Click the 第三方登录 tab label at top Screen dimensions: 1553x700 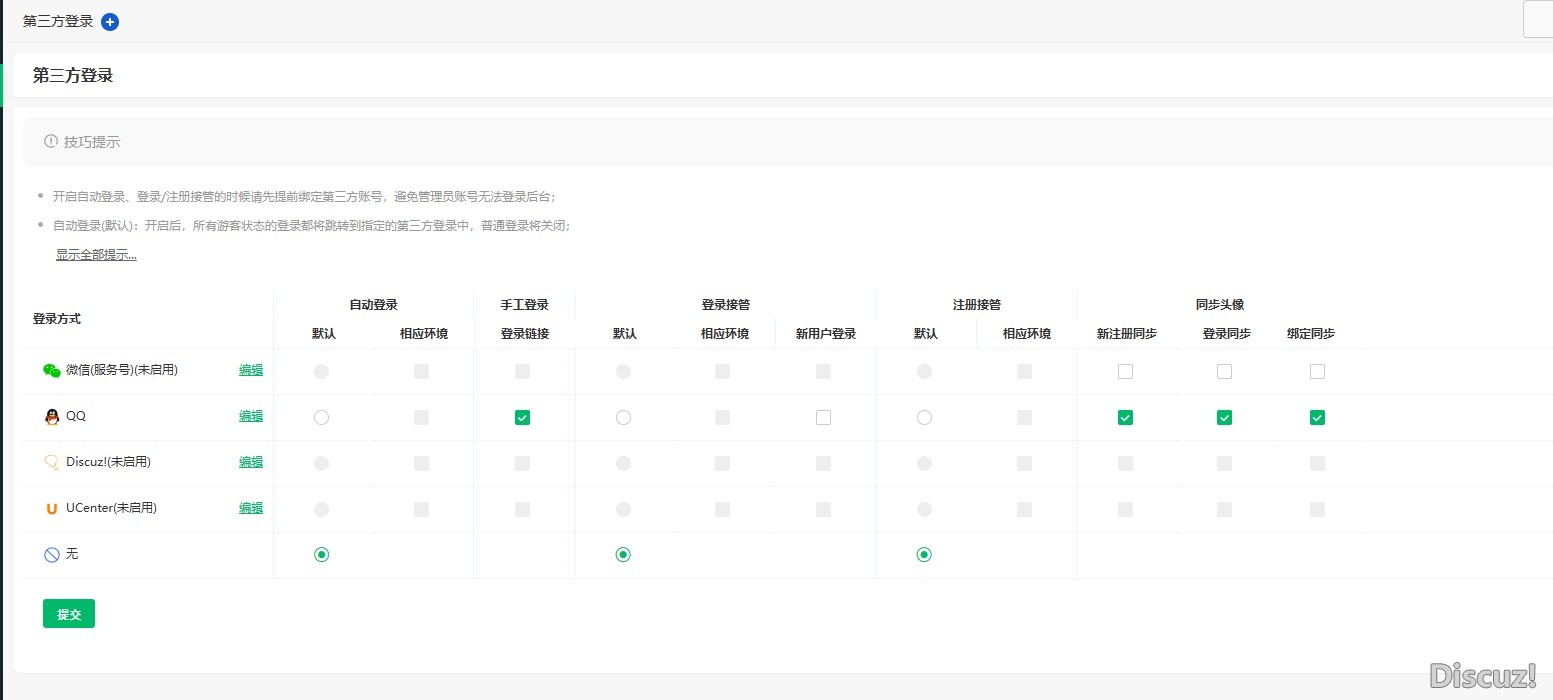pyautogui.click(x=58, y=22)
